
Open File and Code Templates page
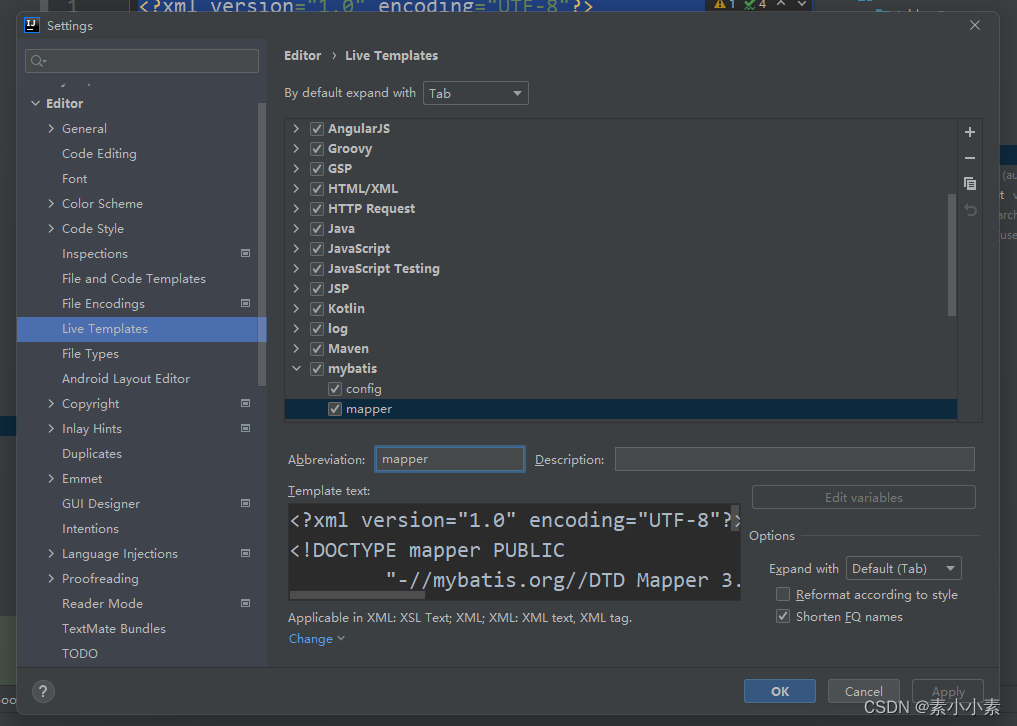coord(134,278)
